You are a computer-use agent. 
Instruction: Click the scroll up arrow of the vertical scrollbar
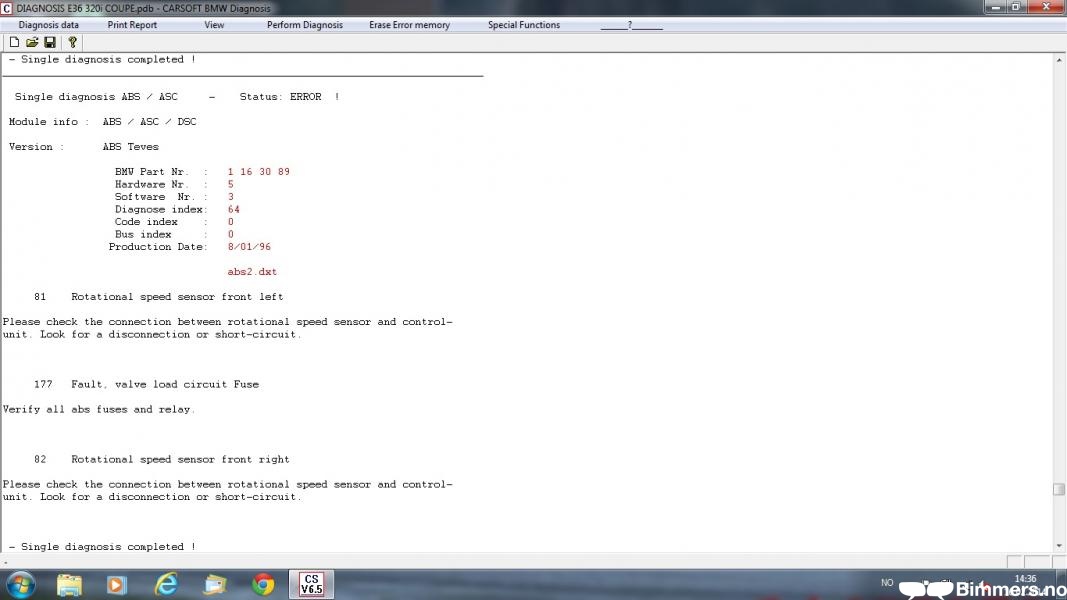point(1059,60)
